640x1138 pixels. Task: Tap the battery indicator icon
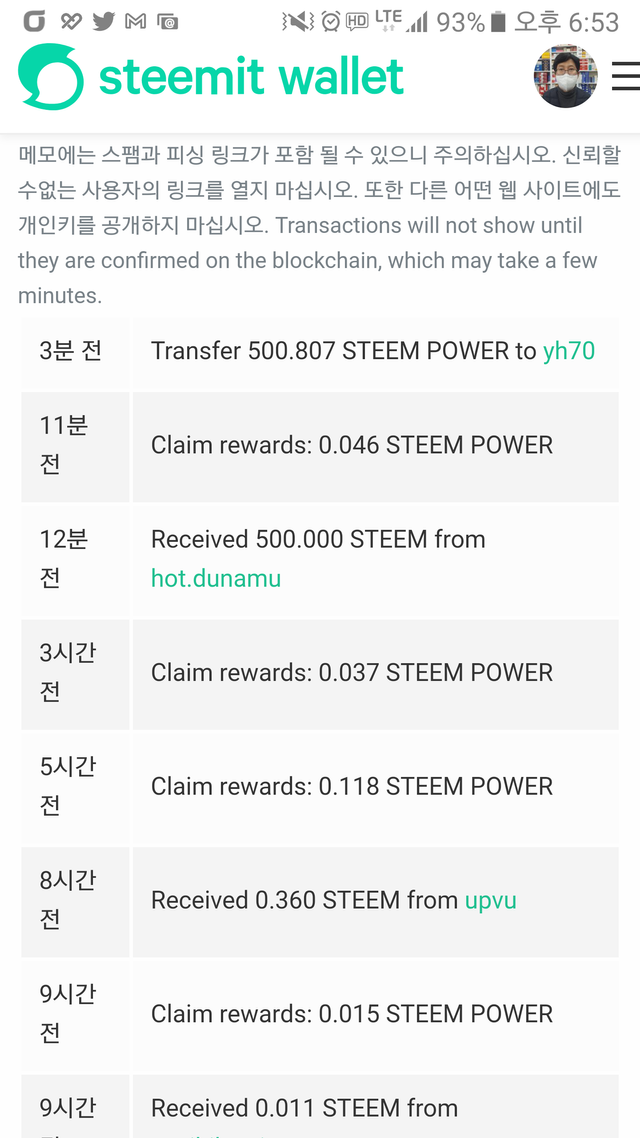click(498, 22)
